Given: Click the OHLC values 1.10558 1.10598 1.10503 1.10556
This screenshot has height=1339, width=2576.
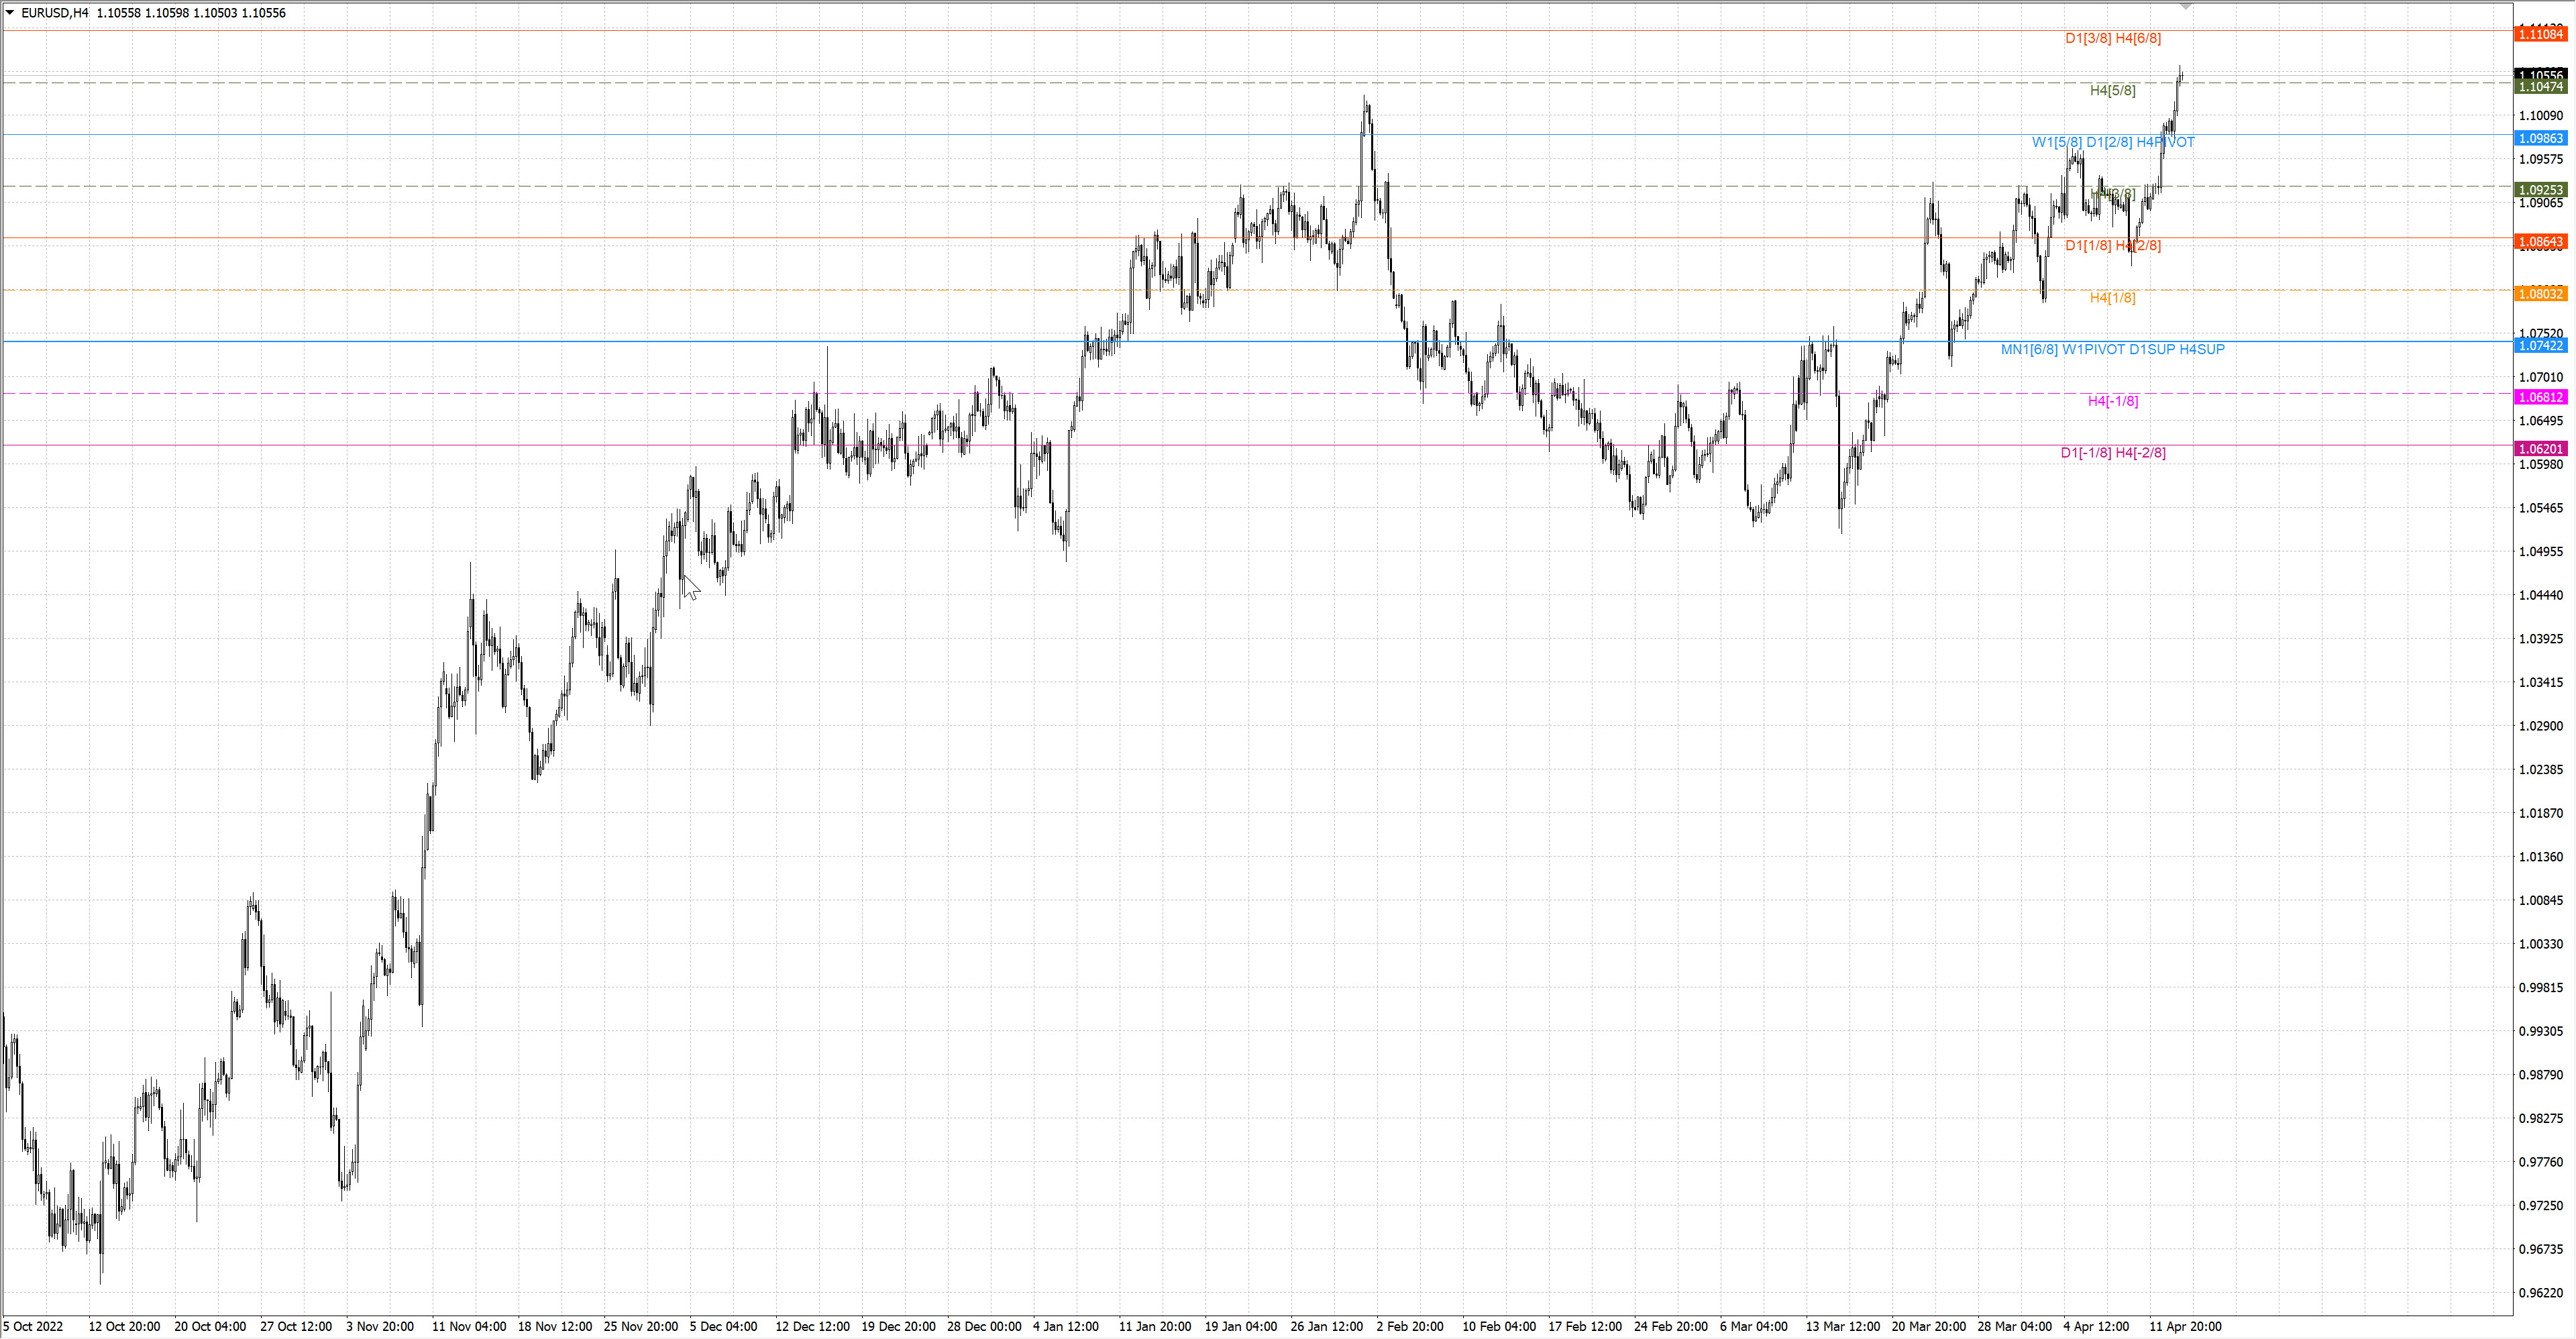Looking at the screenshot, I should point(191,13).
